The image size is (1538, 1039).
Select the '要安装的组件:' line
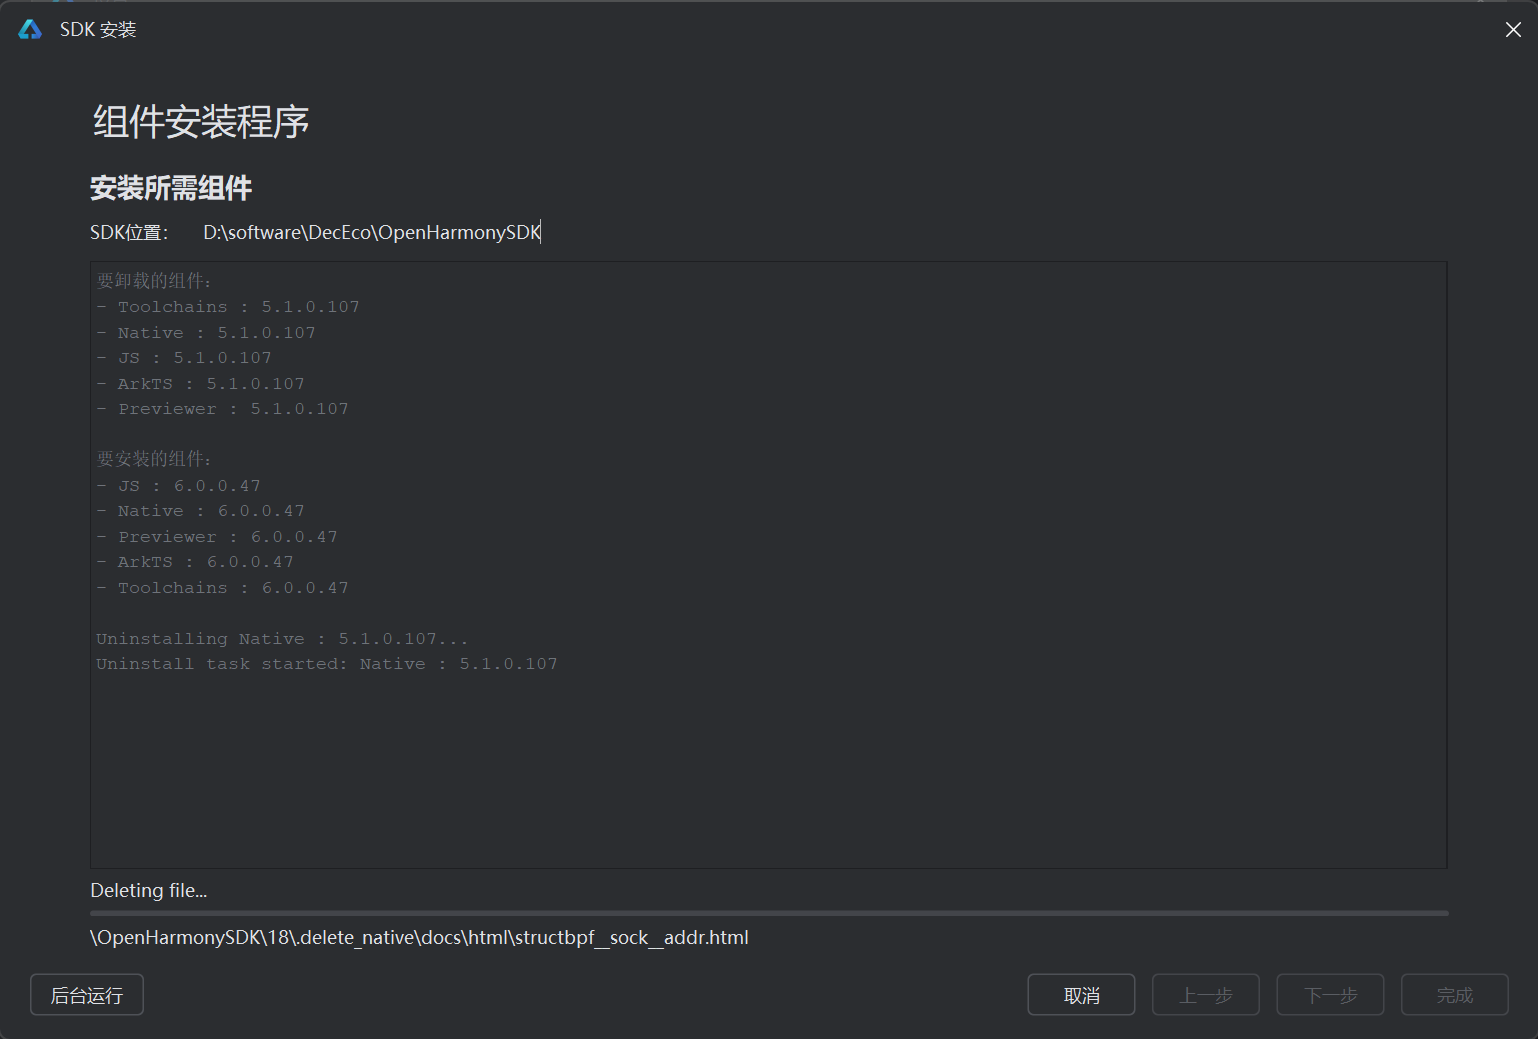(154, 459)
